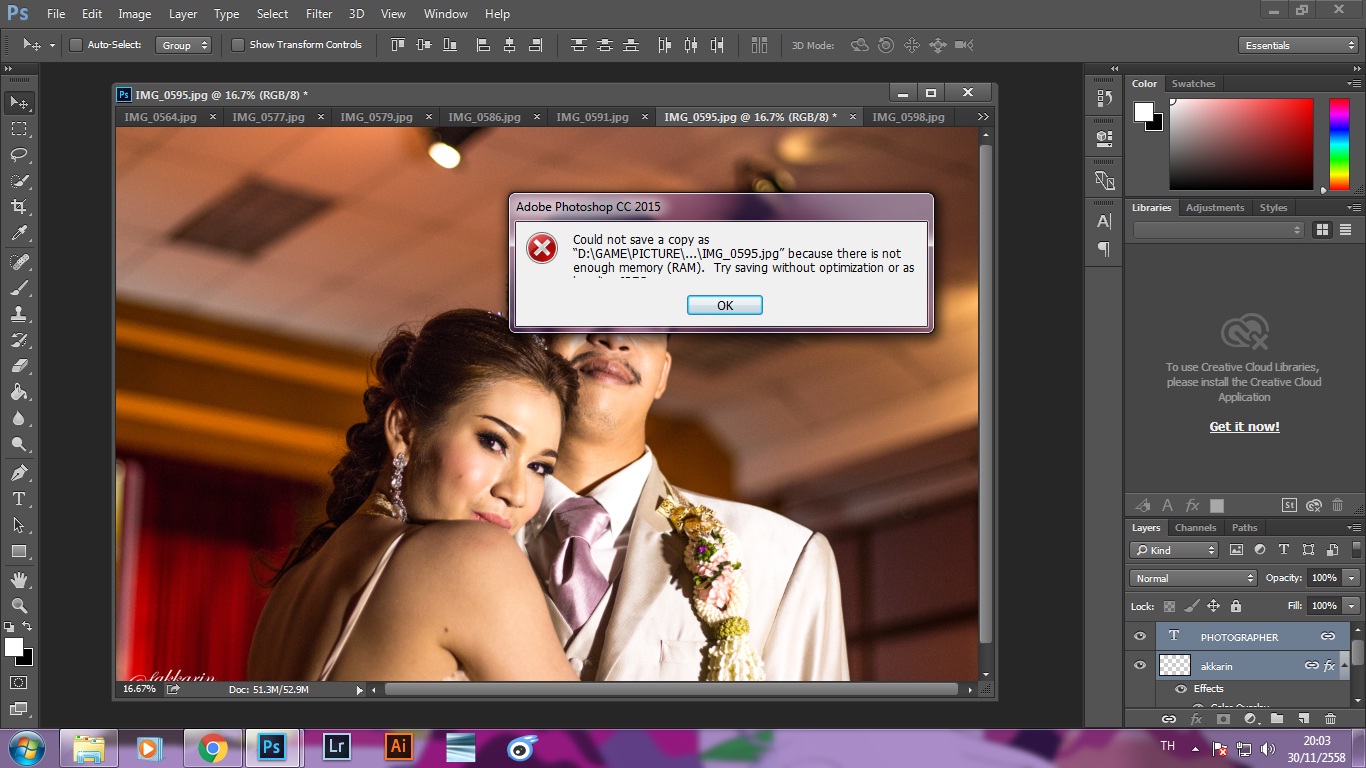Show more document tabs chevron

(982, 117)
